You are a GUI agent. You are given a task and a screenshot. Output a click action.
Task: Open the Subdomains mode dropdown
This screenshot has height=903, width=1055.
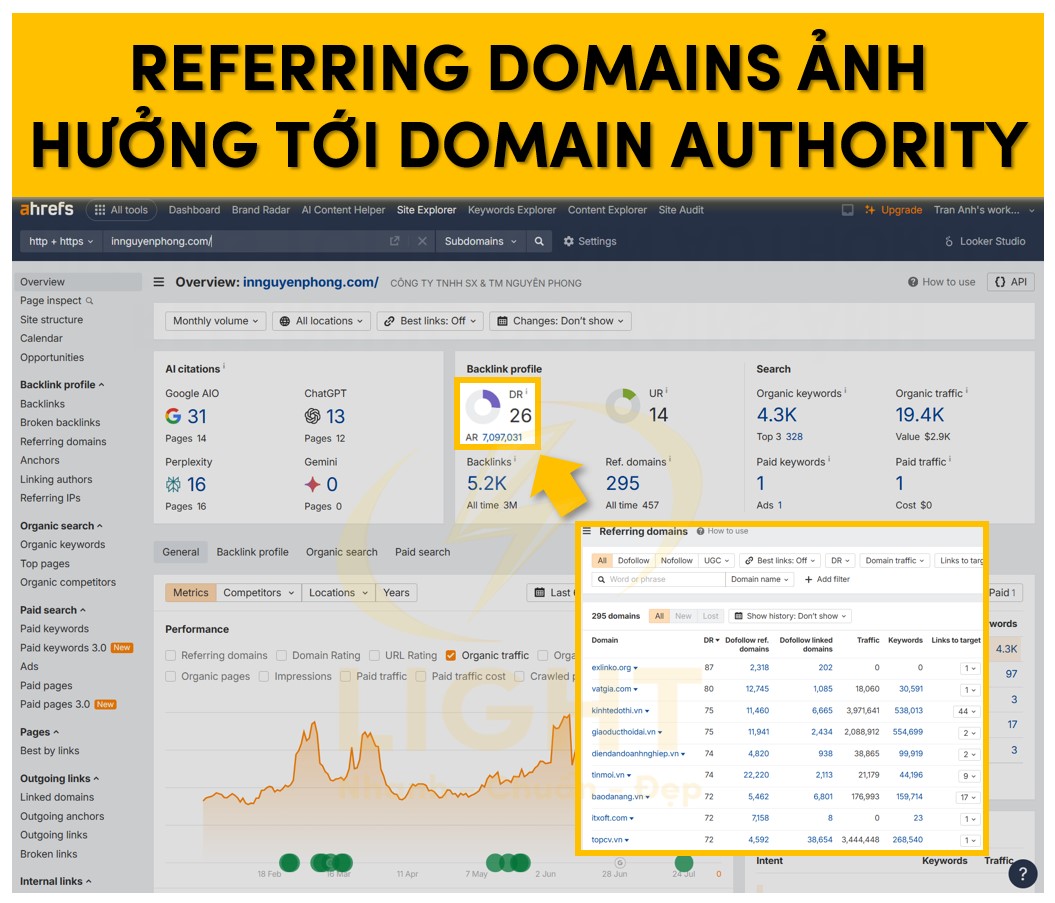pyautogui.click(x=480, y=241)
